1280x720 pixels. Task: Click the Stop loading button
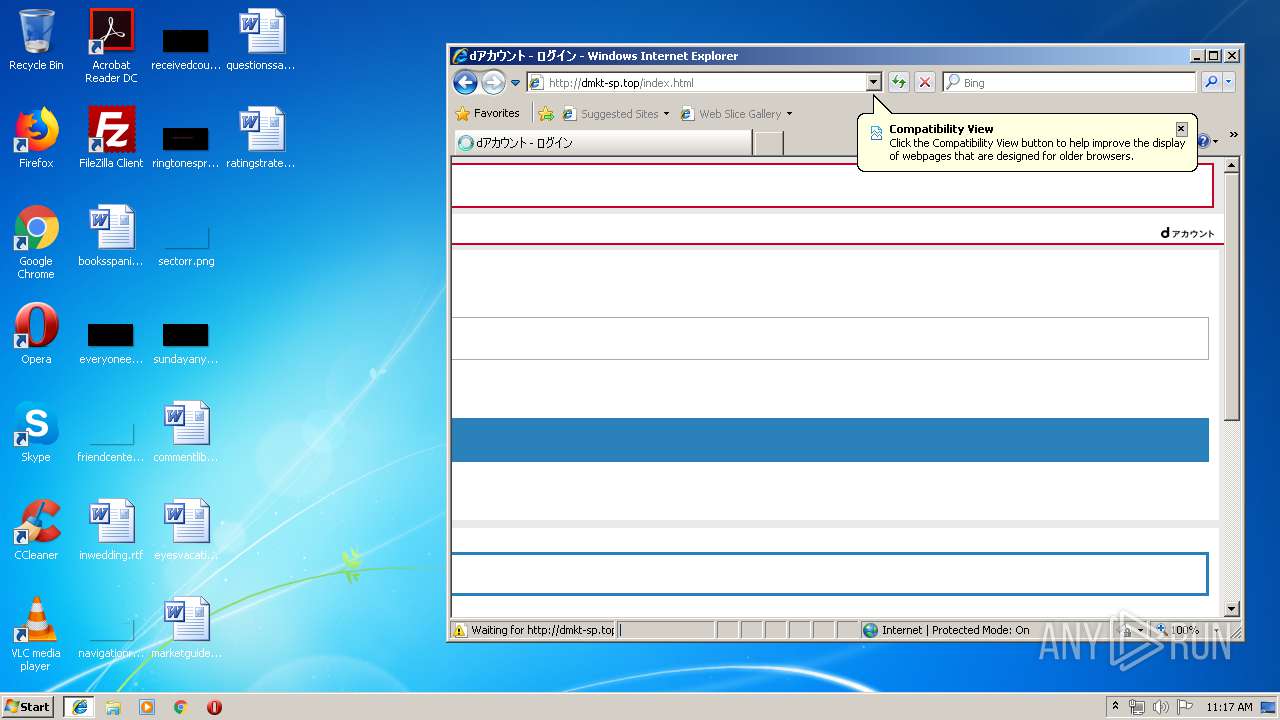tap(925, 82)
